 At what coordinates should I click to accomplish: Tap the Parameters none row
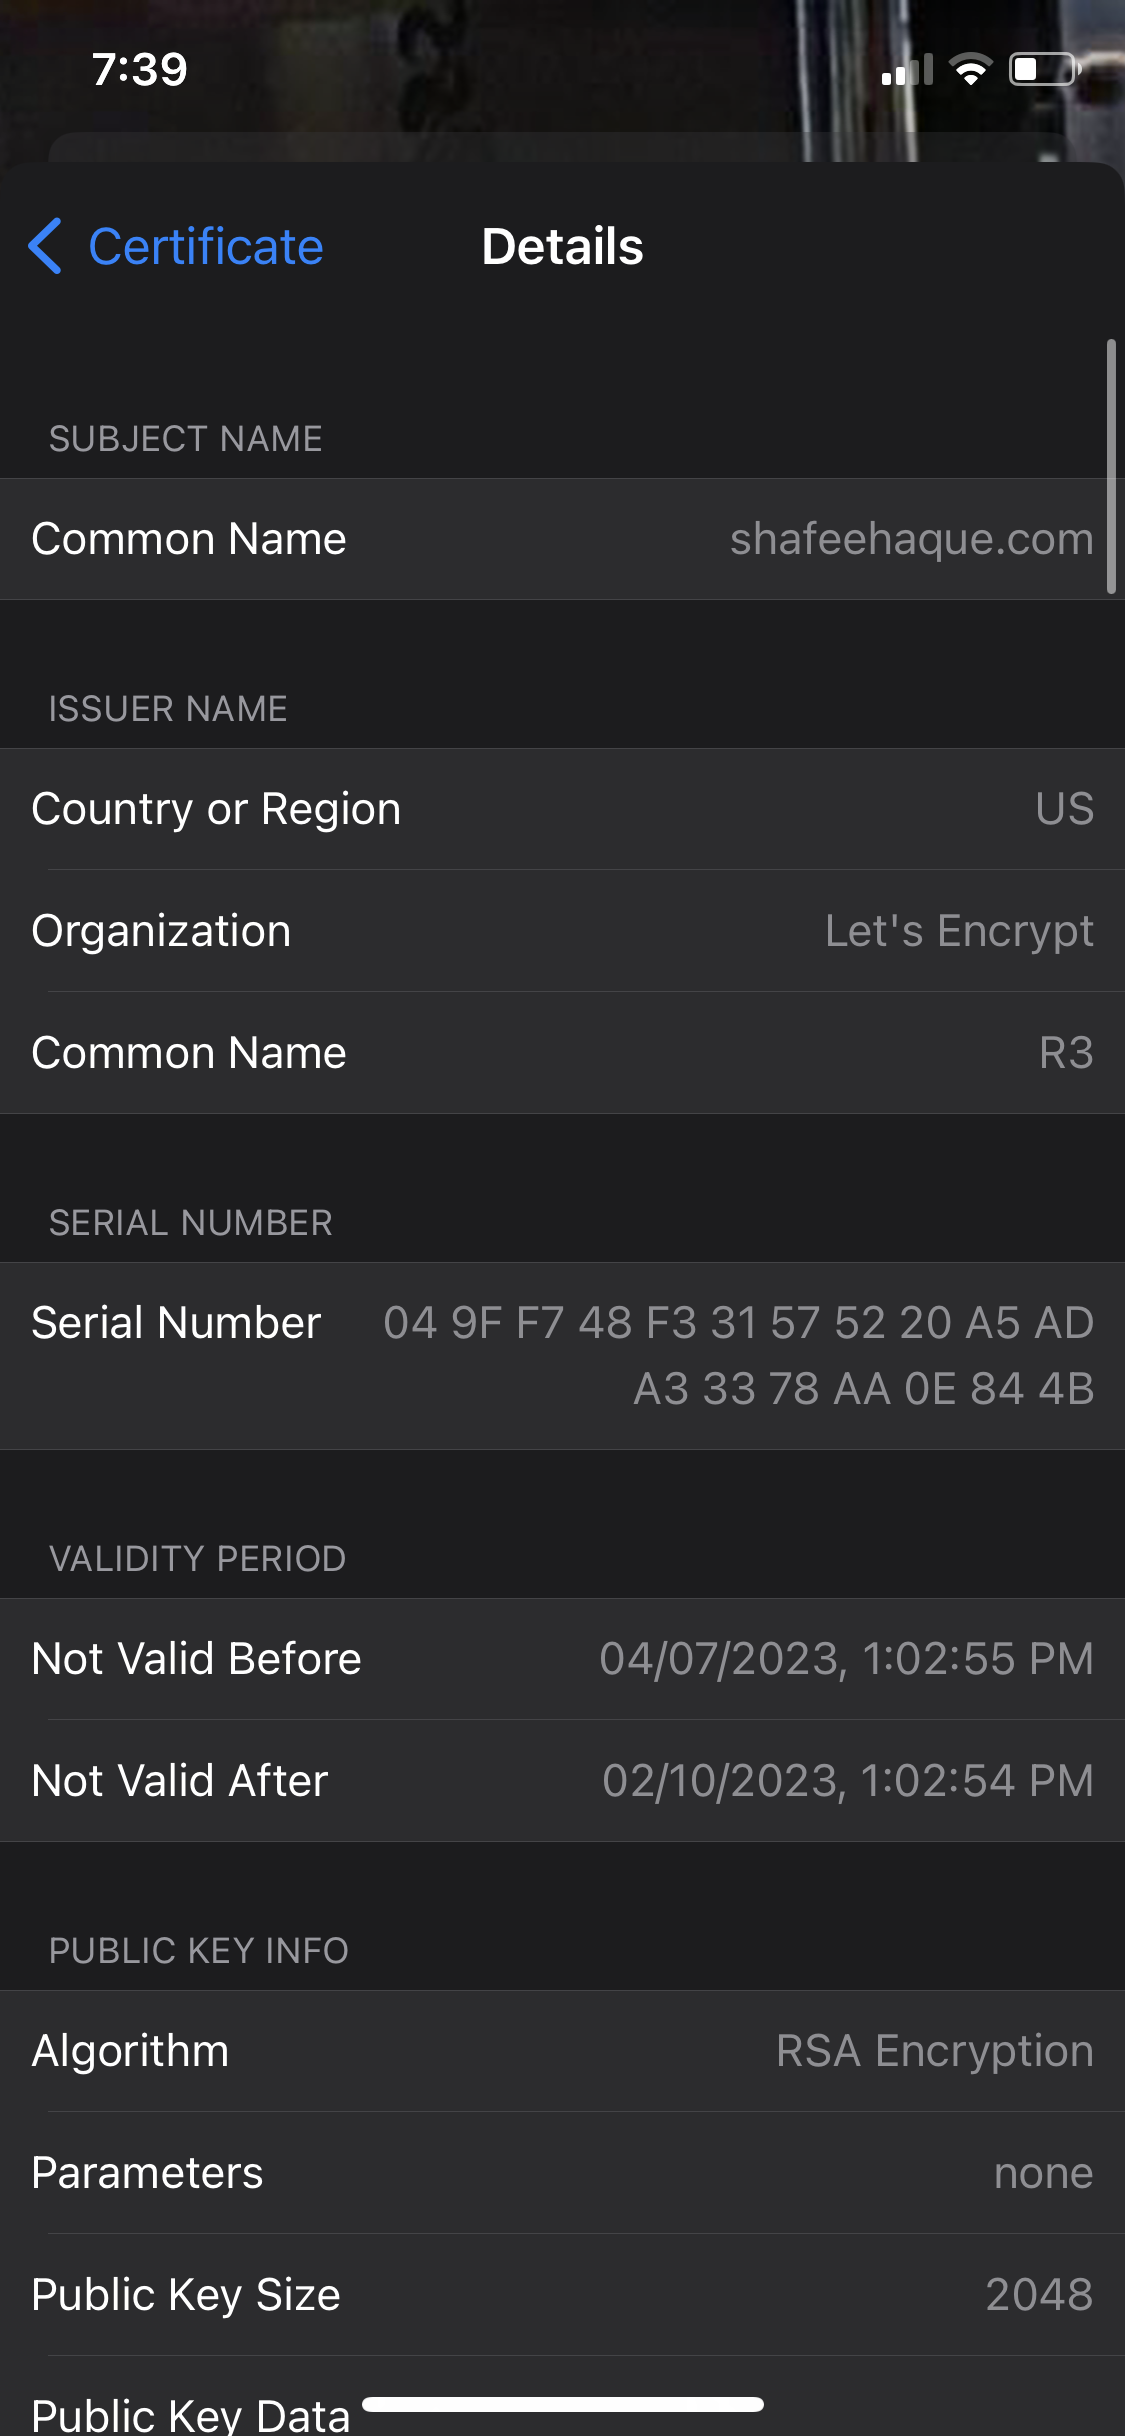tap(562, 2173)
